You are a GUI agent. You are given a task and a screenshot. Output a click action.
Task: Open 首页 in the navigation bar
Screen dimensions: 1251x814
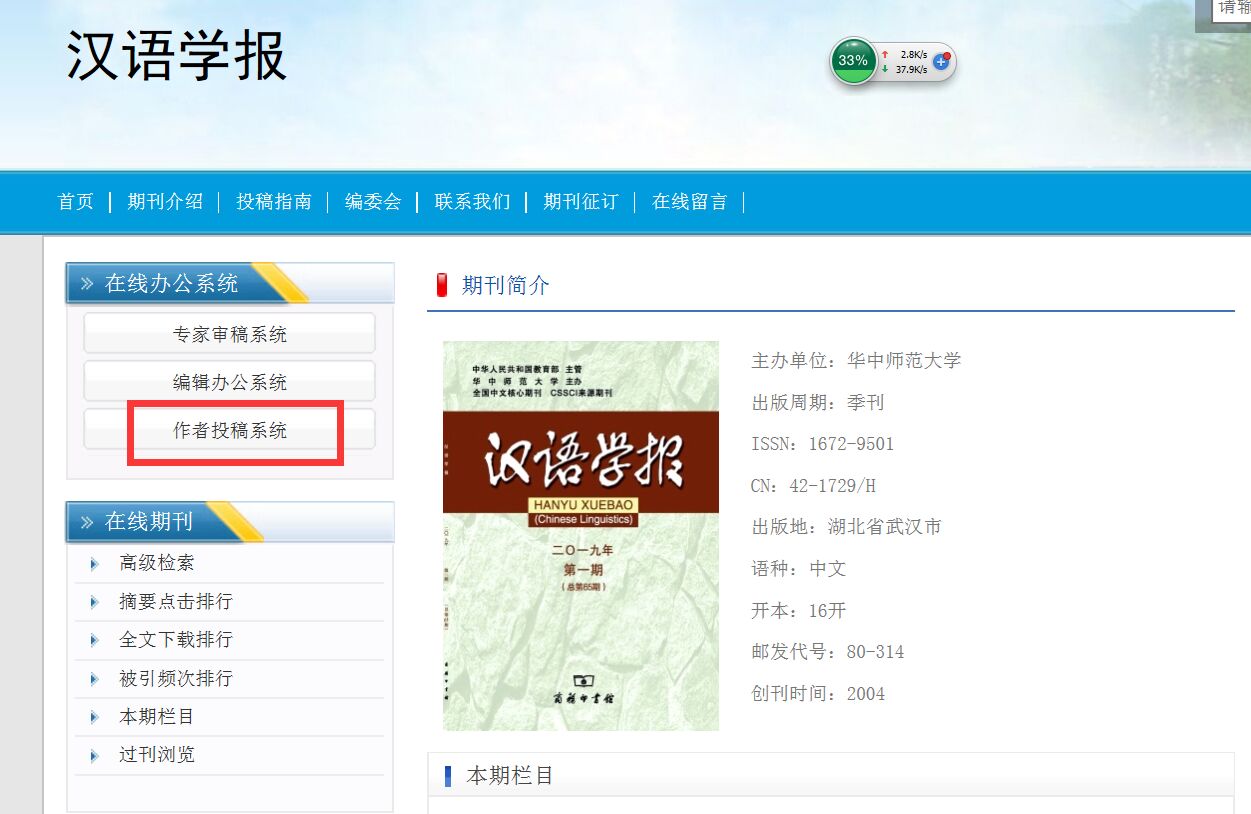[76, 202]
